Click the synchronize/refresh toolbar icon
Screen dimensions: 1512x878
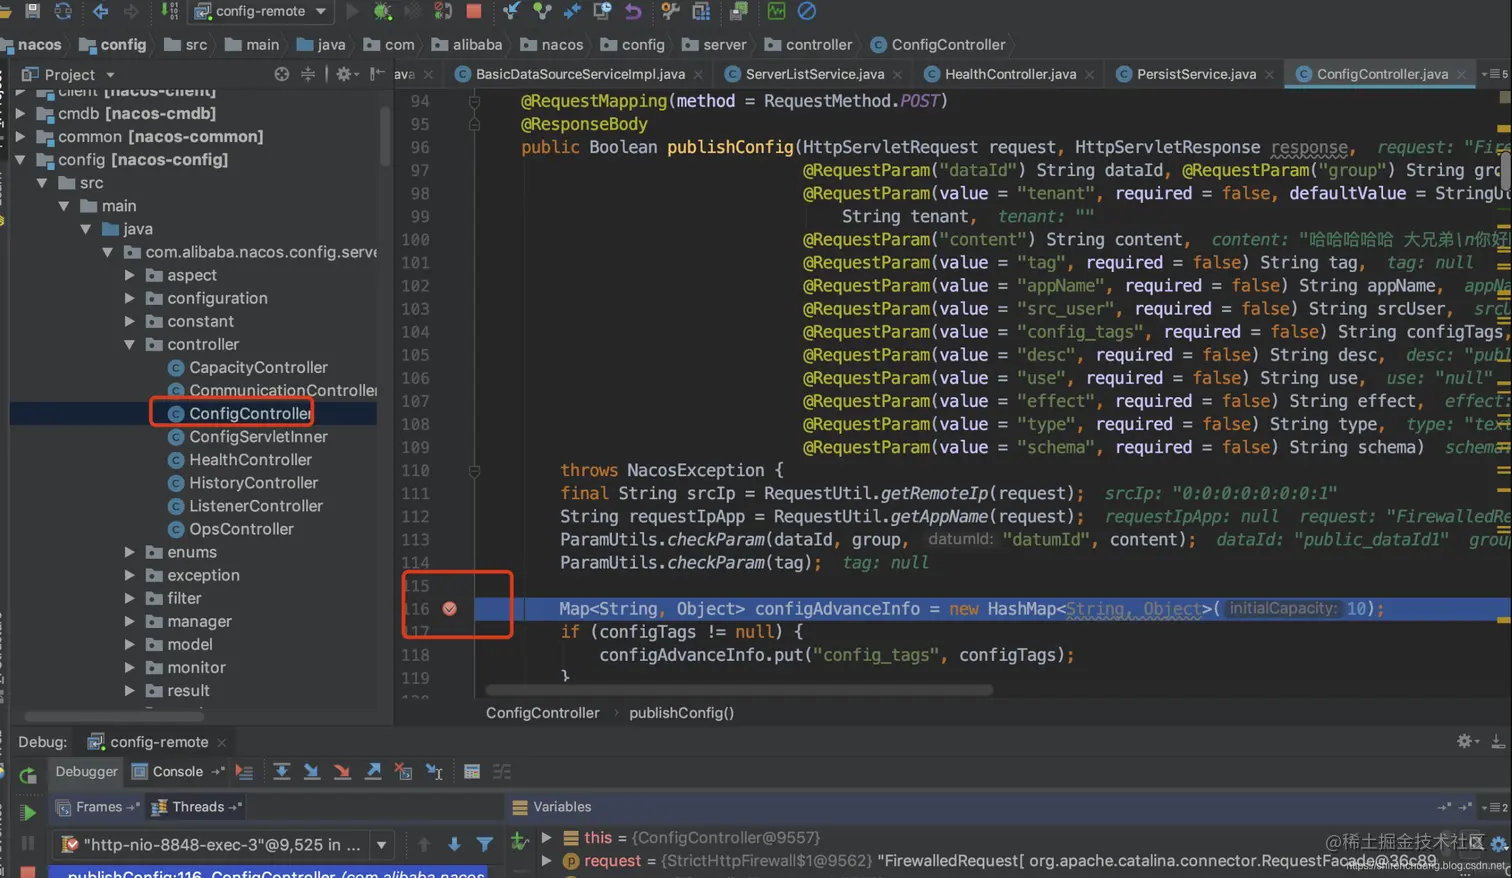pos(63,11)
